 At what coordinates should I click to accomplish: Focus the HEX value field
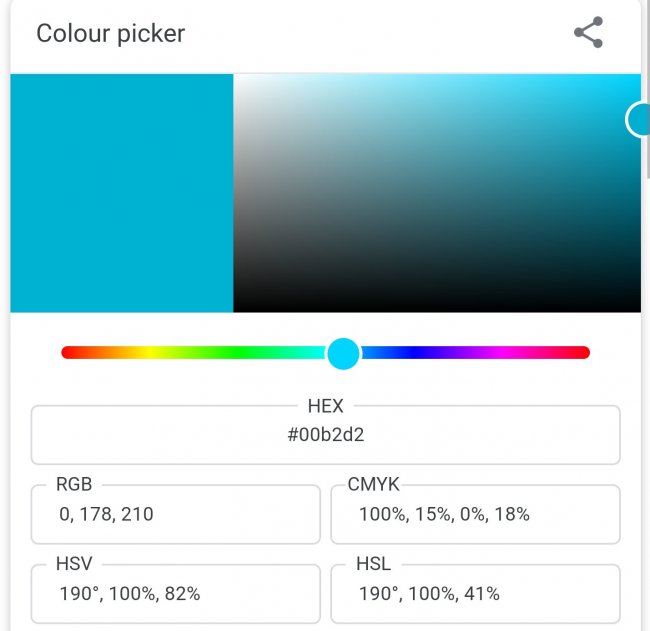pos(325,435)
